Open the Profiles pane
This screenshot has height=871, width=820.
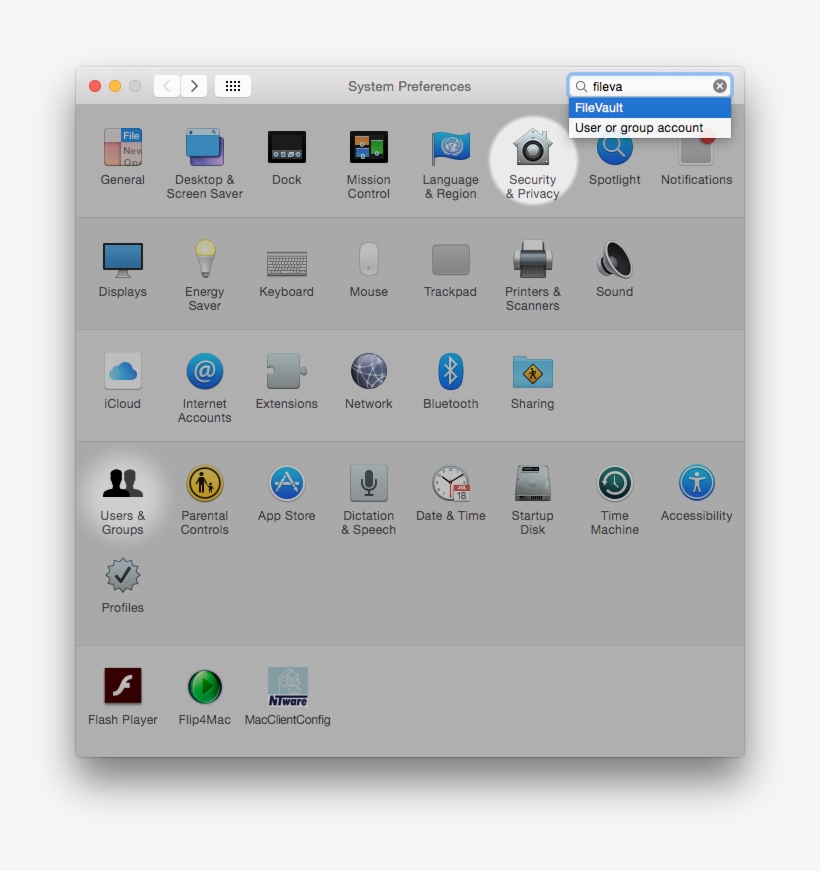click(x=122, y=578)
